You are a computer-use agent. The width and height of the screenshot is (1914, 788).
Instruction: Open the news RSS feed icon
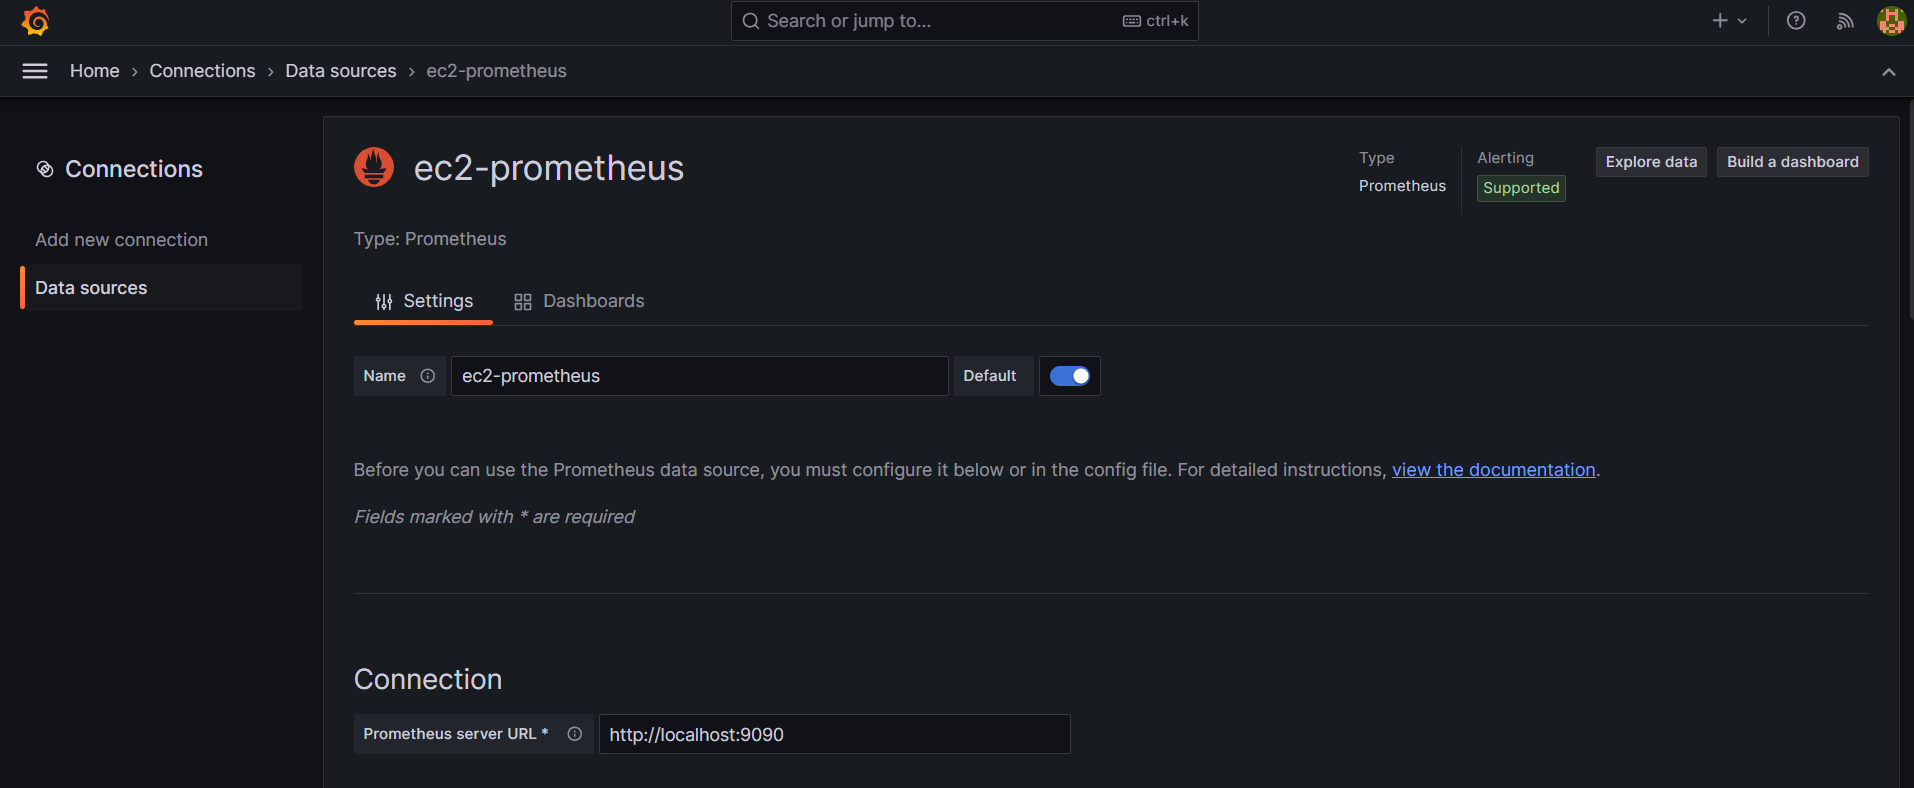(1845, 21)
